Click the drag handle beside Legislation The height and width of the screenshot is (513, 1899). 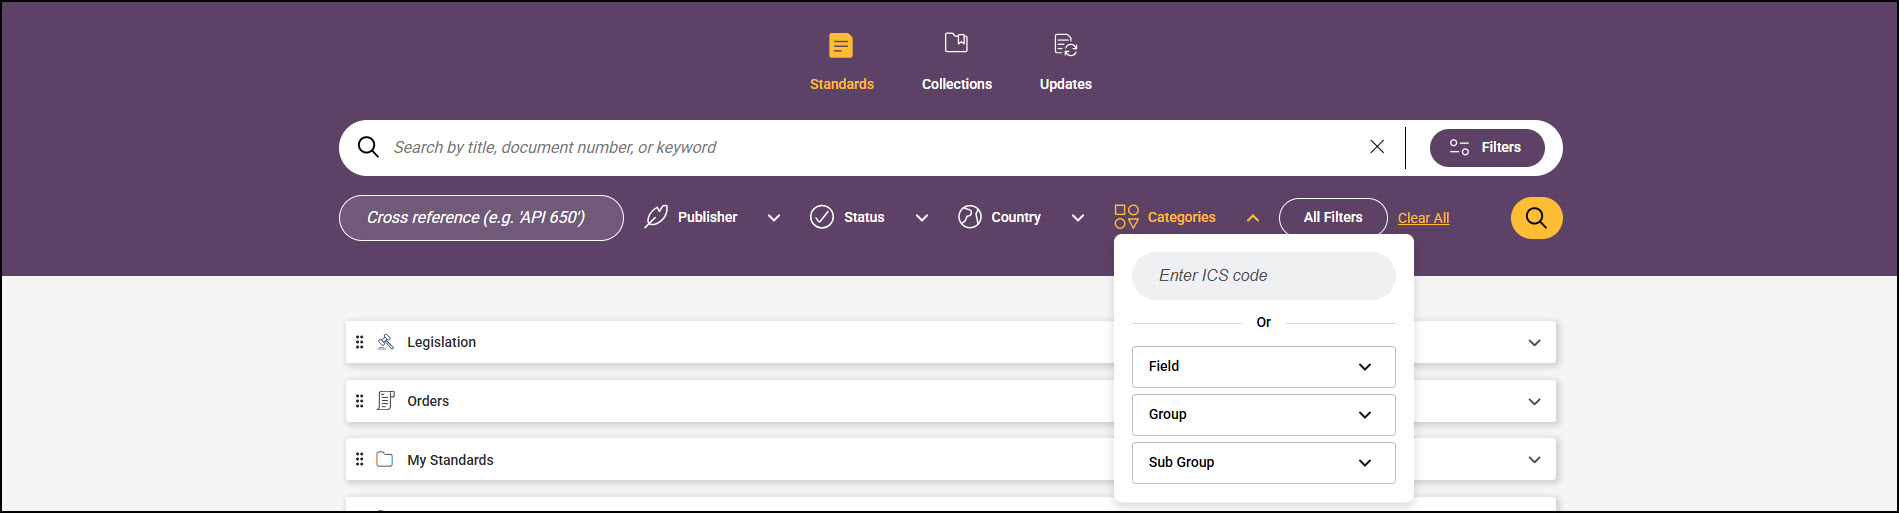[360, 342]
